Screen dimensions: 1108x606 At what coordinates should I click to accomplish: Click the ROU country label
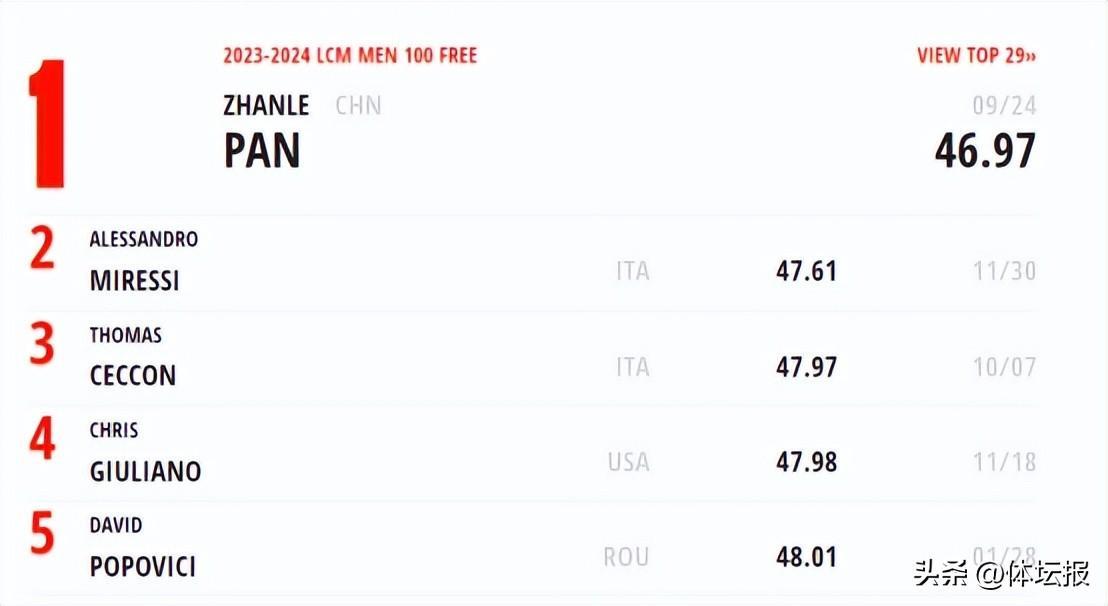[x=626, y=557]
